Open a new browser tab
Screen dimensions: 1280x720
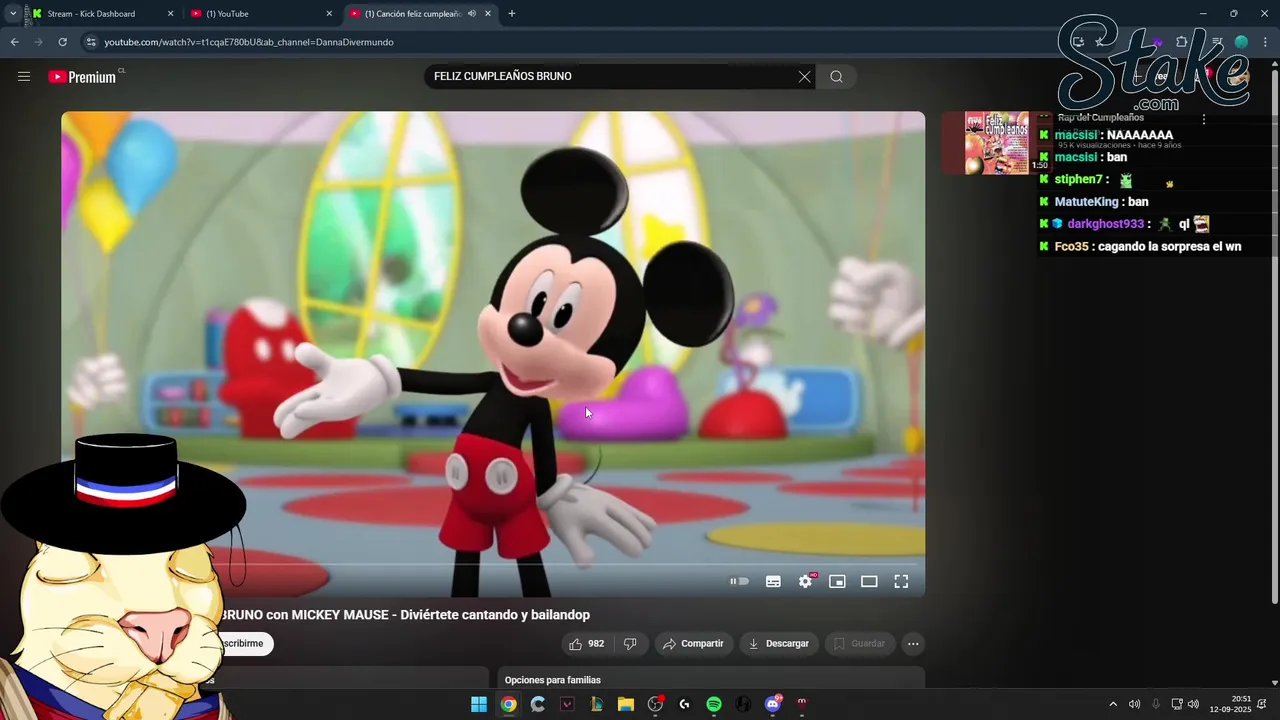512,14
